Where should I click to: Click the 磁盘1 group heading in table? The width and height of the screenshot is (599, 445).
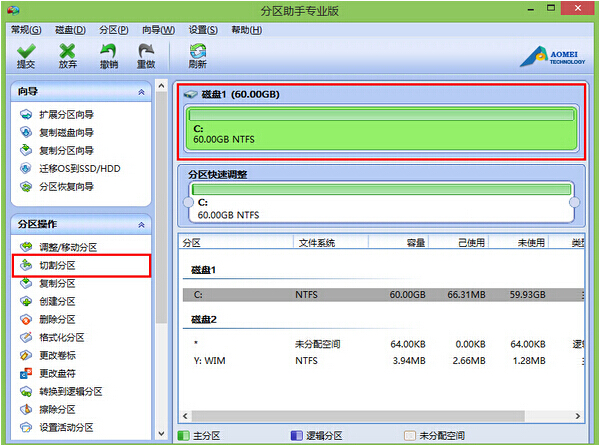pos(204,270)
